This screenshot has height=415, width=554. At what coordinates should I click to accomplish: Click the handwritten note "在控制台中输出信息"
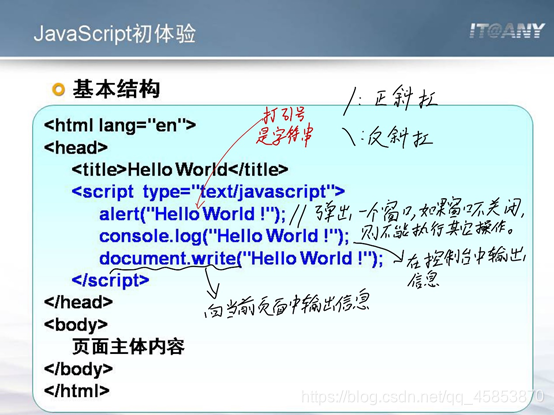466,269
